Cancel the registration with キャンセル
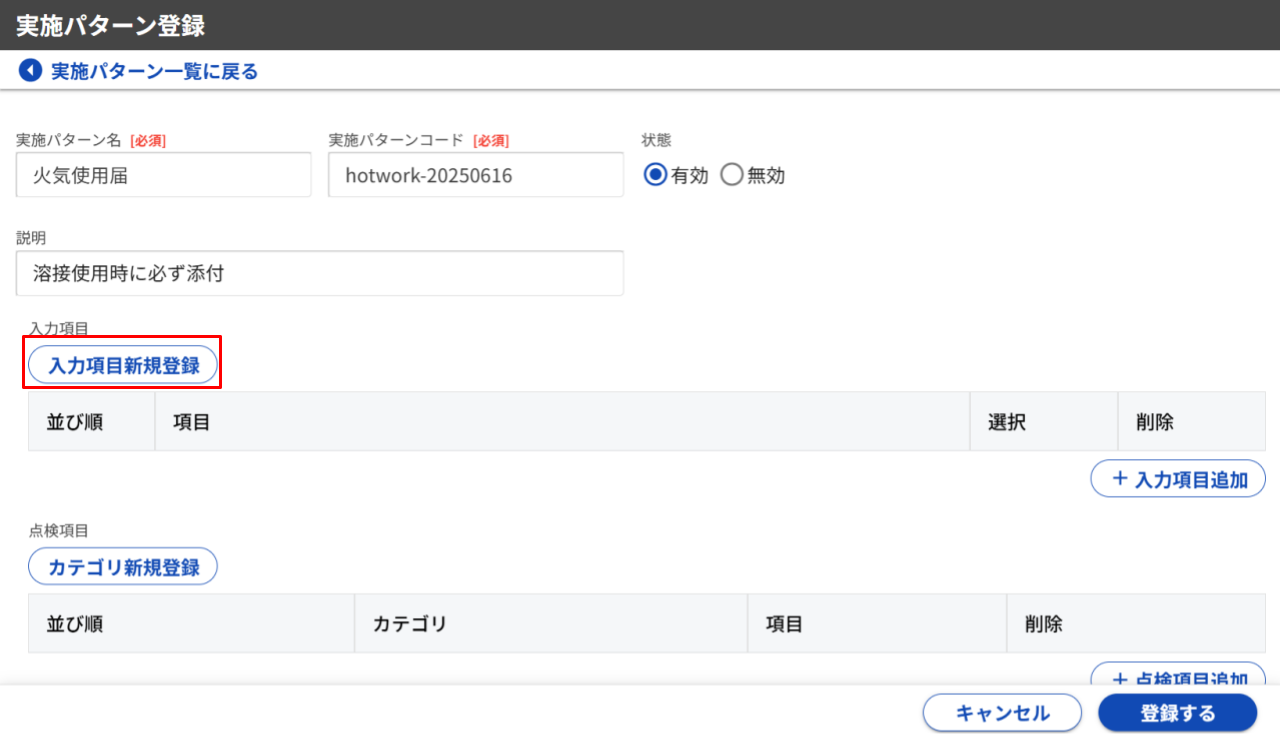Image resolution: width=1280 pixels, height=738 pixels. 1001,712
